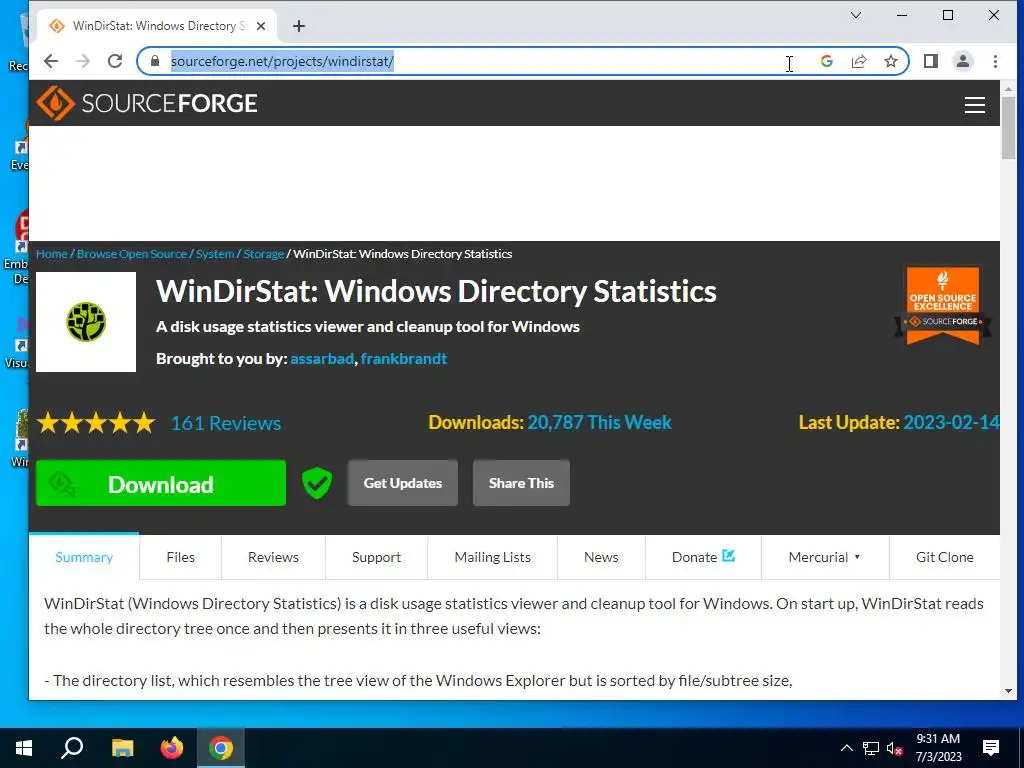Click the green security shield checkmark

point(317,483)
